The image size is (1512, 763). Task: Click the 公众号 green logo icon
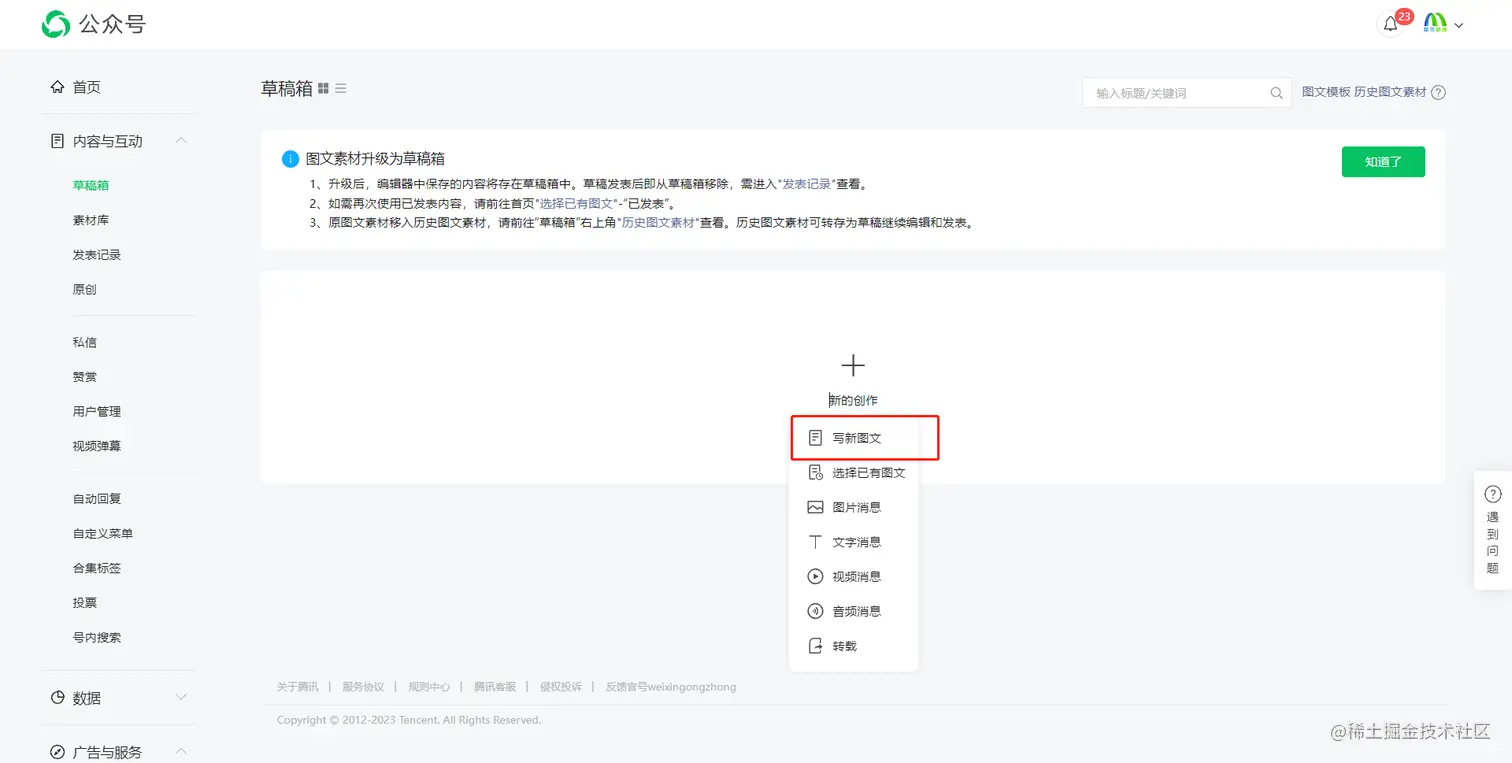point(56,24)
